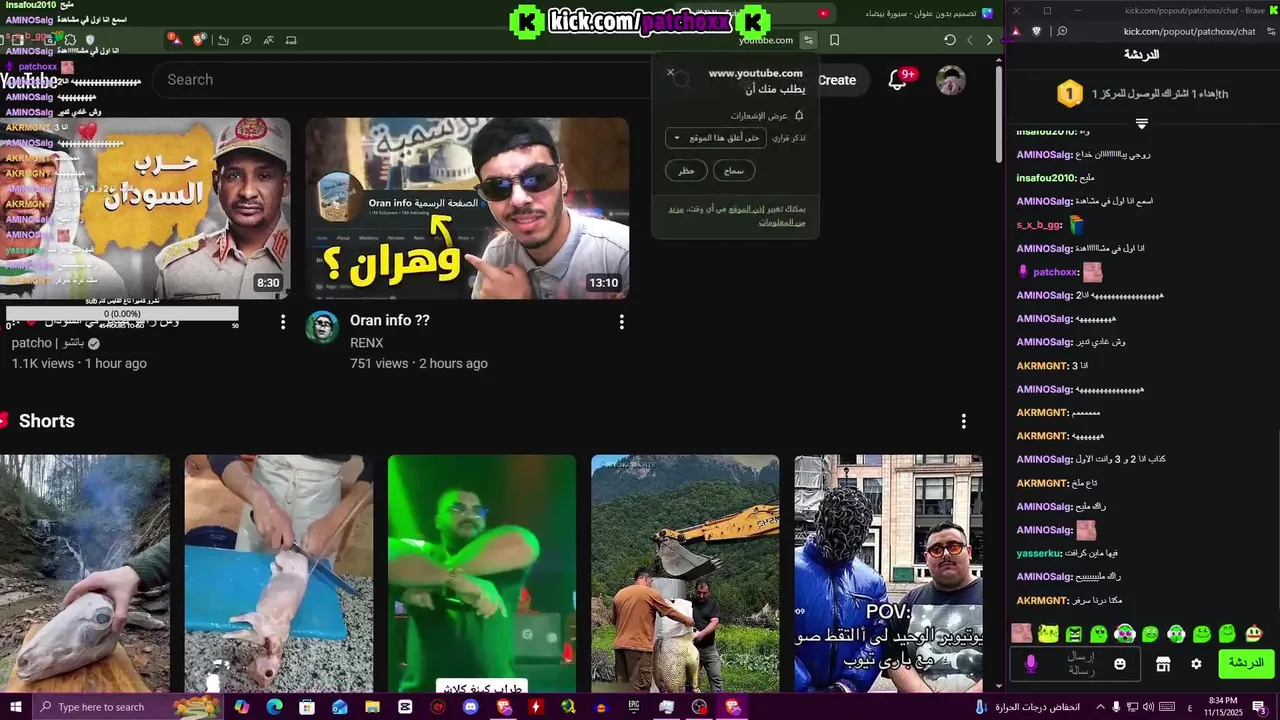Screen dimensions: 1280x720
Task: Open the taskbar notification center
Action: pos(1259,707)
